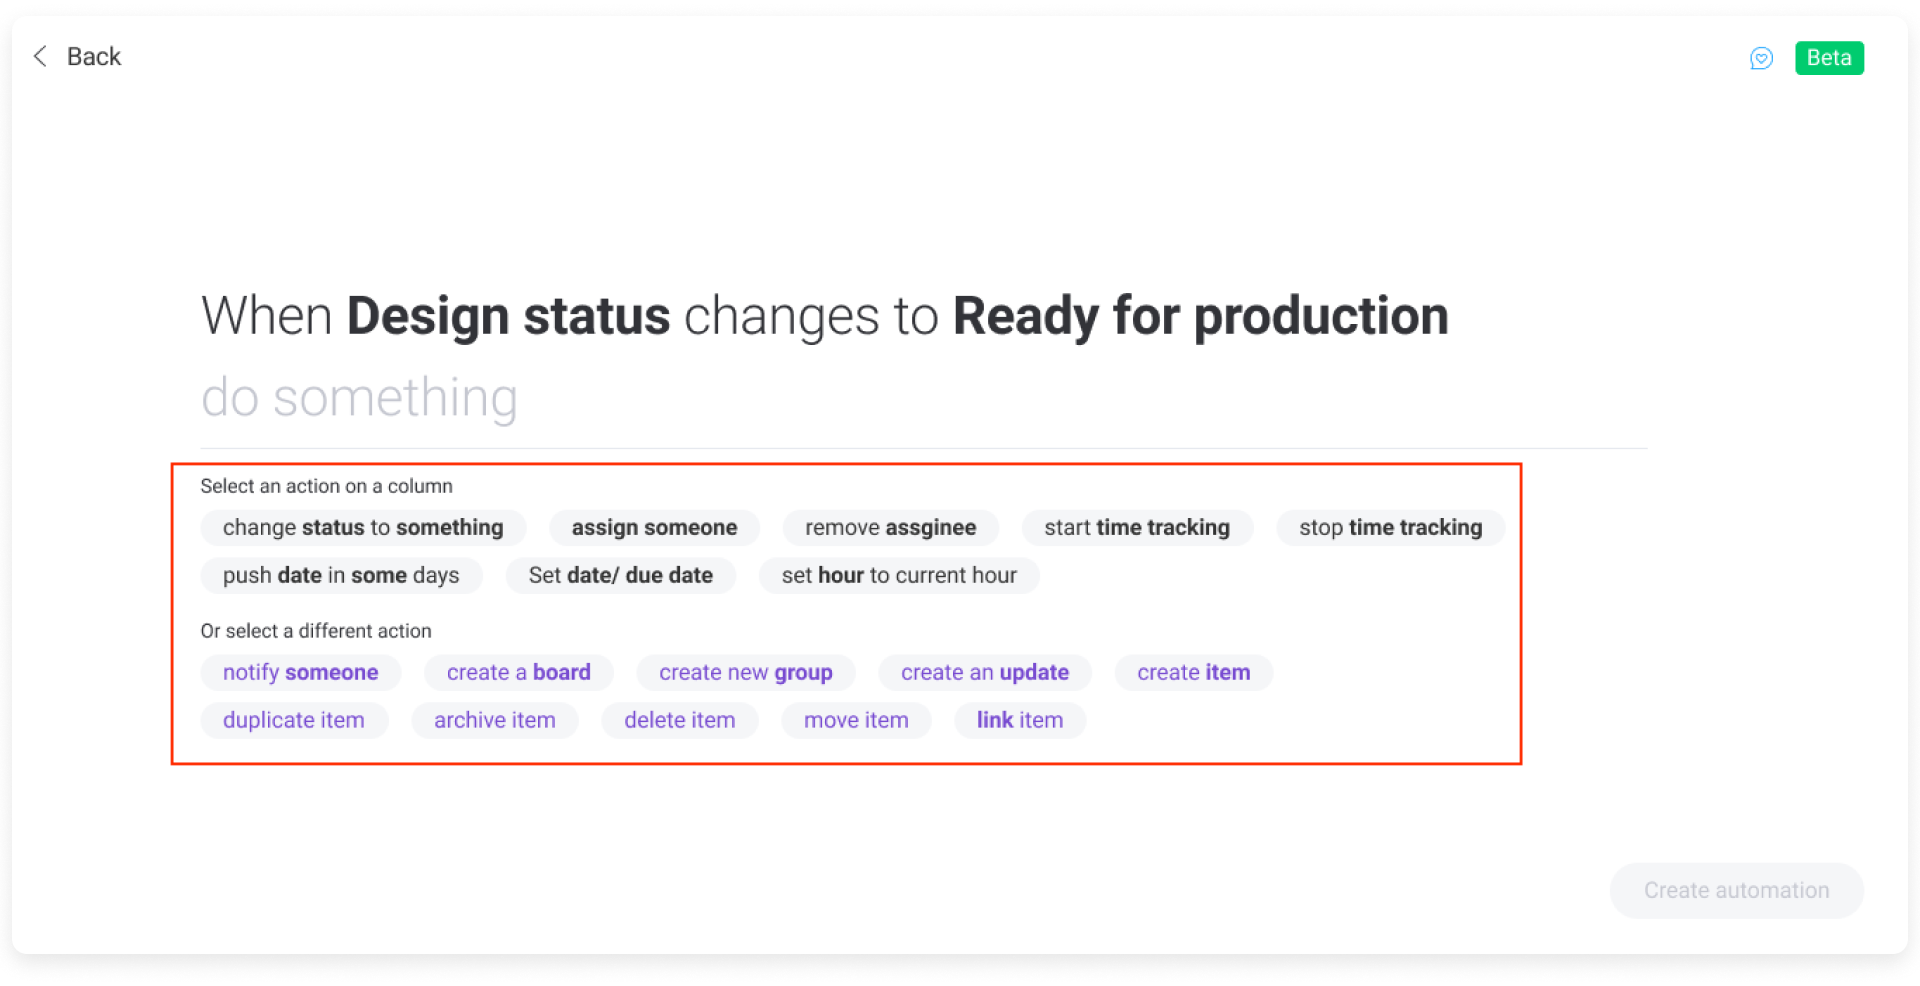Select the assign someone action
Viewport: 1920px width, 986px height.
[654, 527]
